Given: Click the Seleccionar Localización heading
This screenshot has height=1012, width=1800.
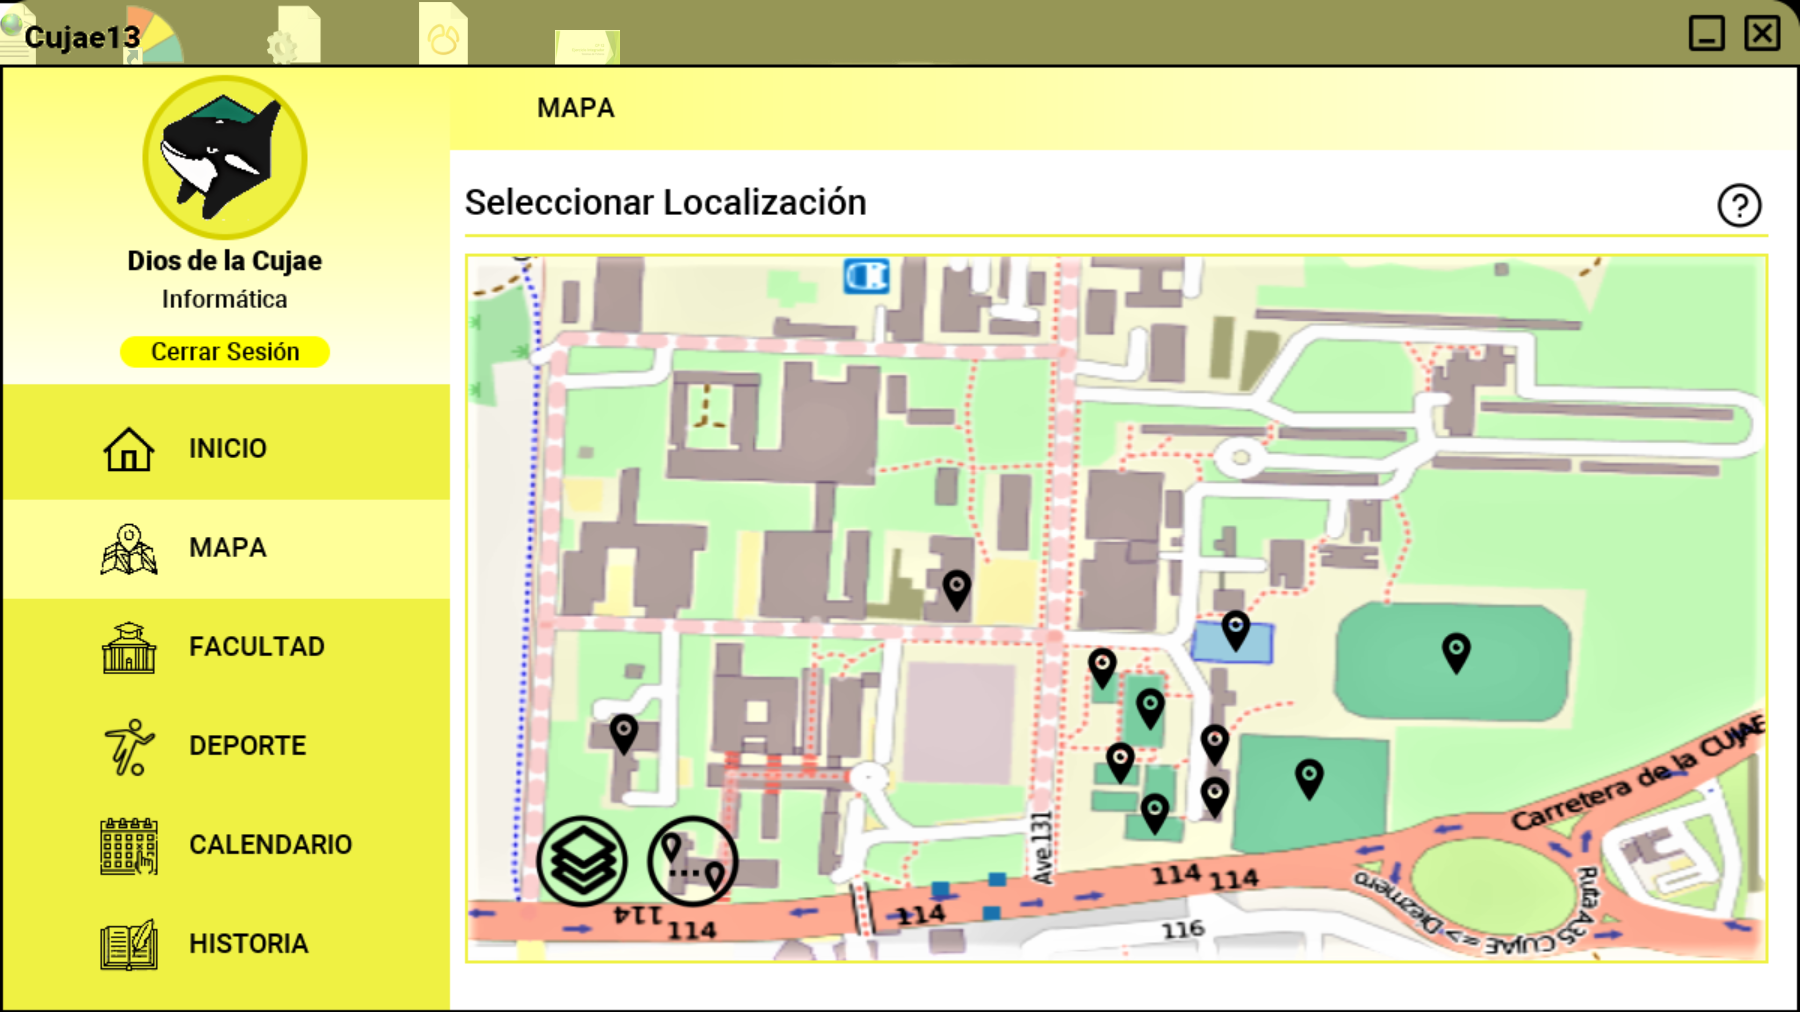Looking at the screenshot, I should (666, 203).
